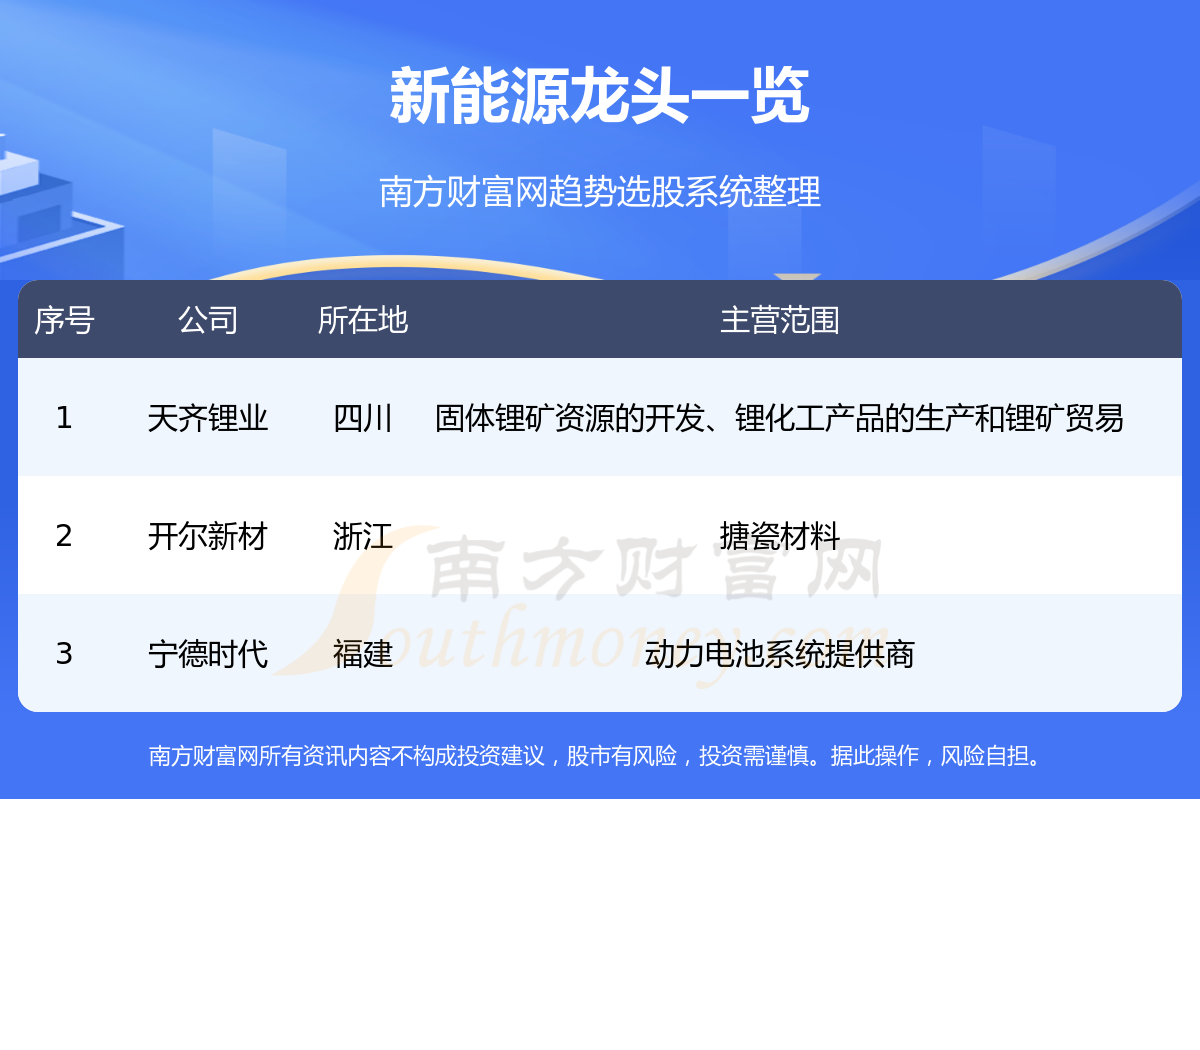The width and height of the screenshot is (1200, 1050).
Task: Select location cell 浙江
Action: (363, 536)
